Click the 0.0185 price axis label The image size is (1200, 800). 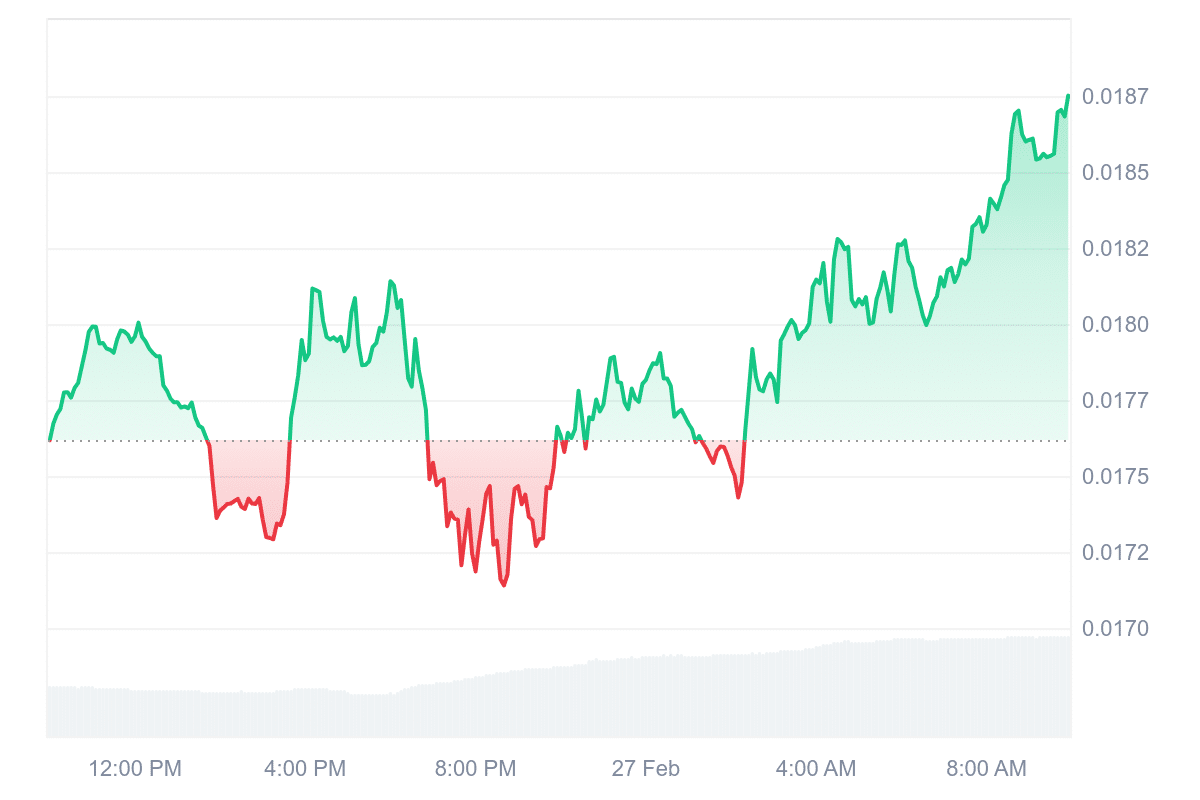[1115, 173]
